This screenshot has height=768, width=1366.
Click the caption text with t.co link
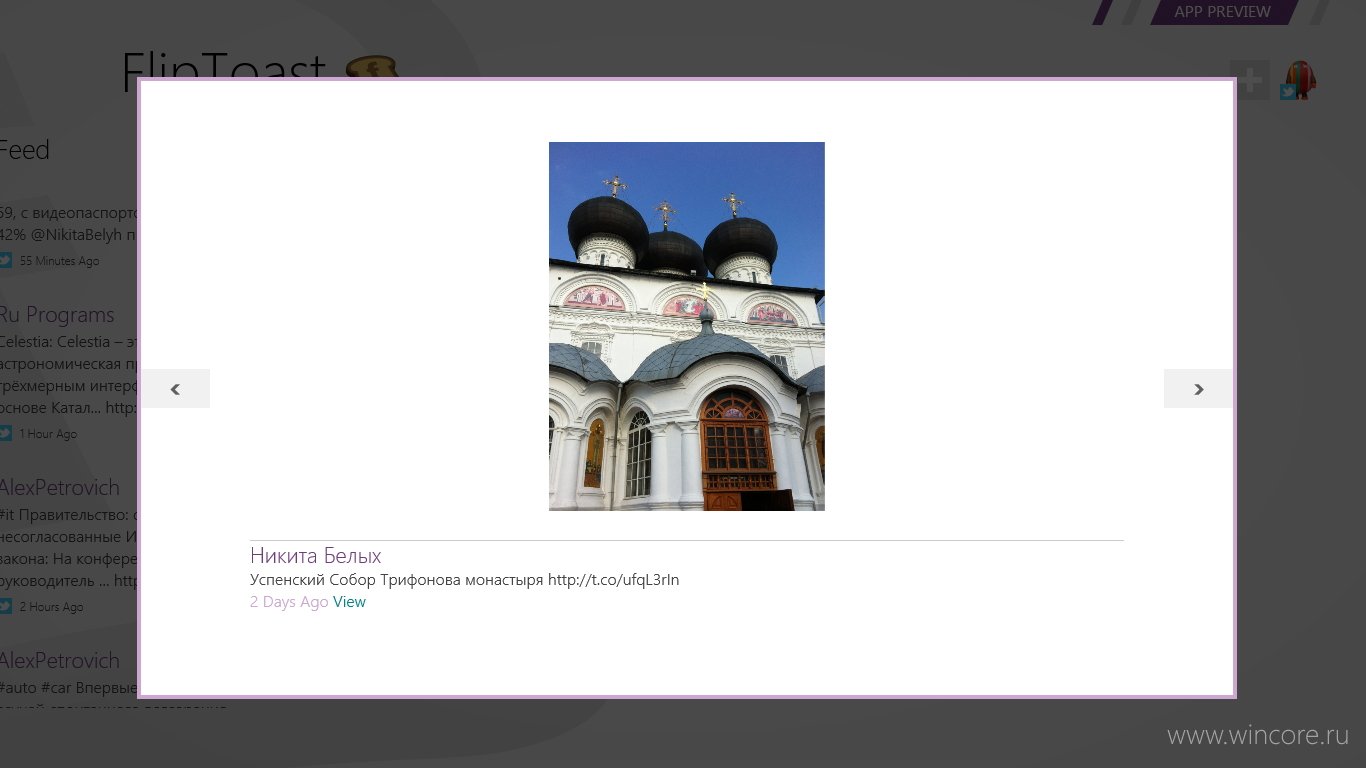464,580
